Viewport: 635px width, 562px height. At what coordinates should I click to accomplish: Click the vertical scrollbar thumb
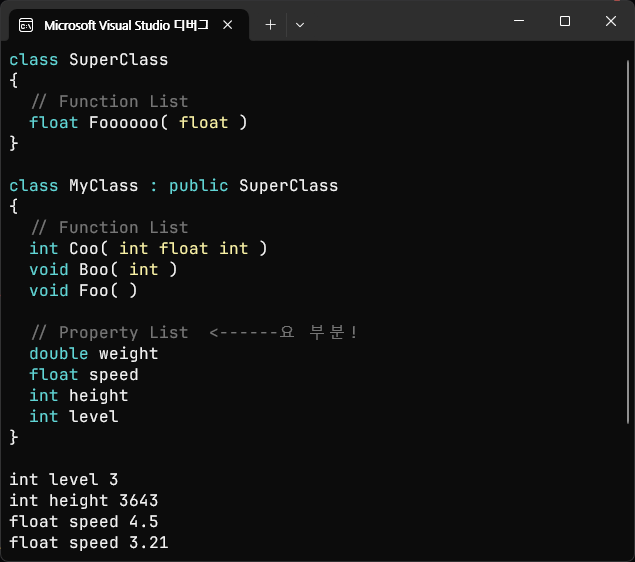tap(628, 242)
